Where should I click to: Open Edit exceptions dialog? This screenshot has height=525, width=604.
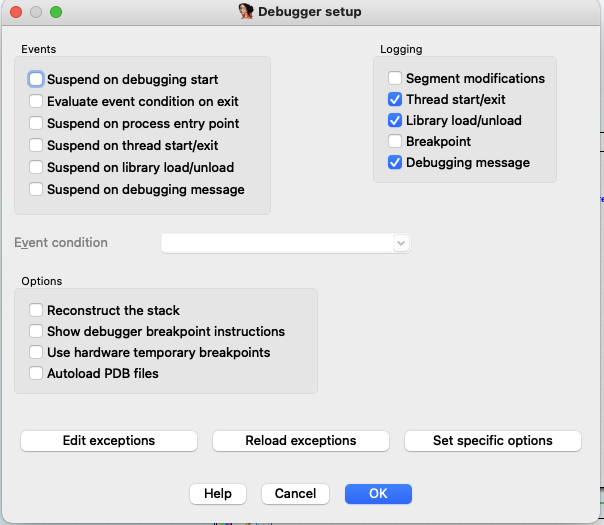click(x=109, y=441)
